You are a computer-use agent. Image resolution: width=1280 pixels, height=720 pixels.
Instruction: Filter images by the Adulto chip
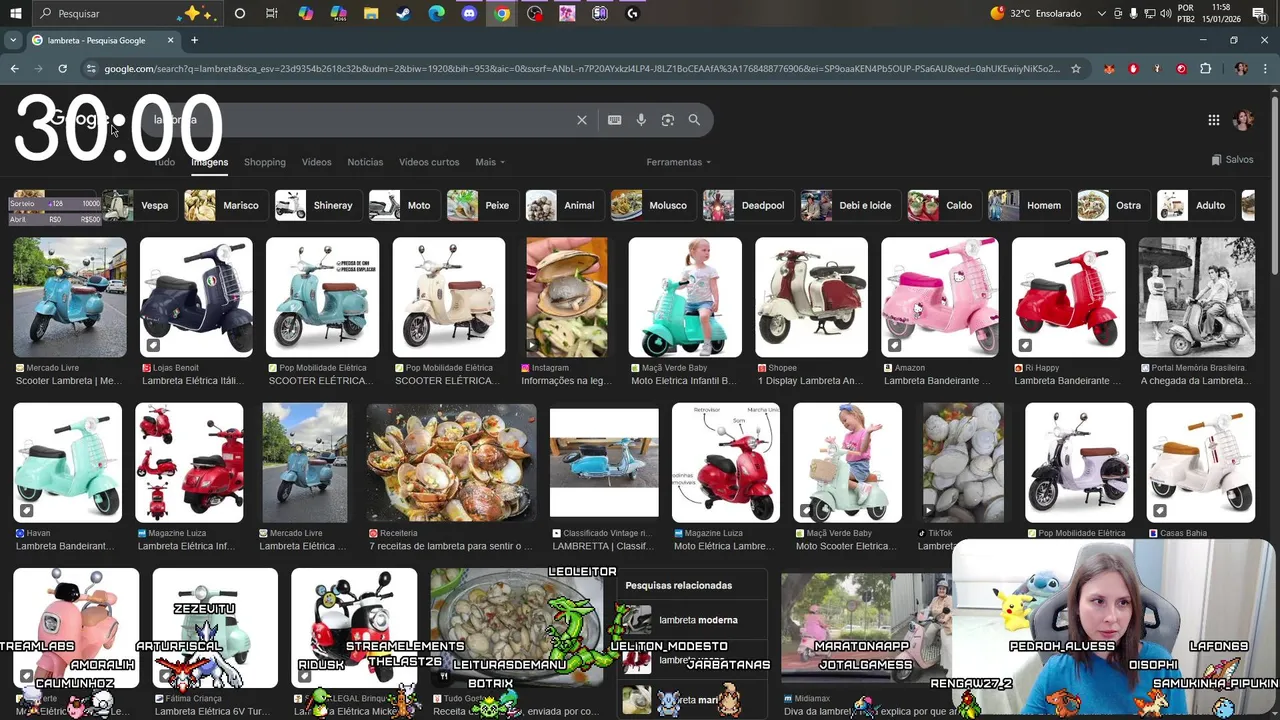[1195, 205]
